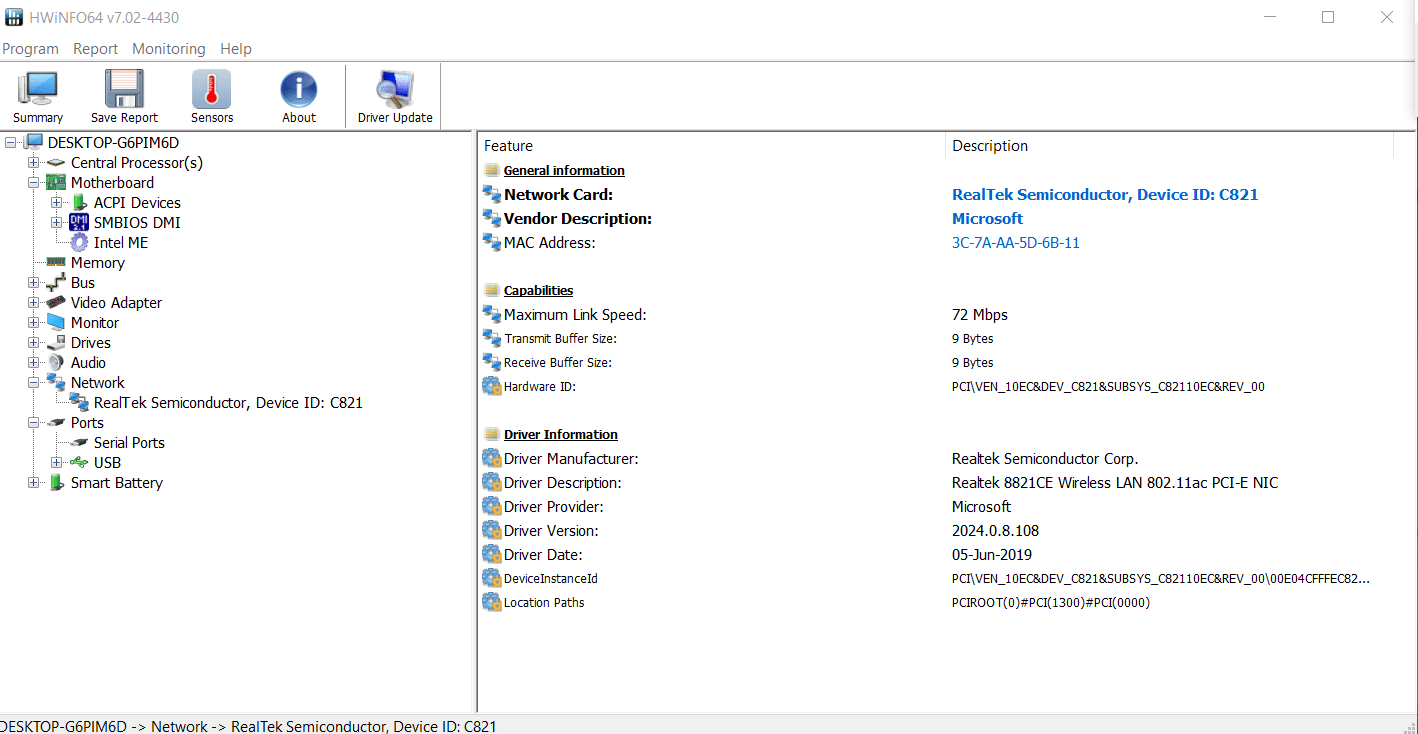Click the Ports tree icon
Viewport: 1418px width, 734px height.
click(56, 422)
